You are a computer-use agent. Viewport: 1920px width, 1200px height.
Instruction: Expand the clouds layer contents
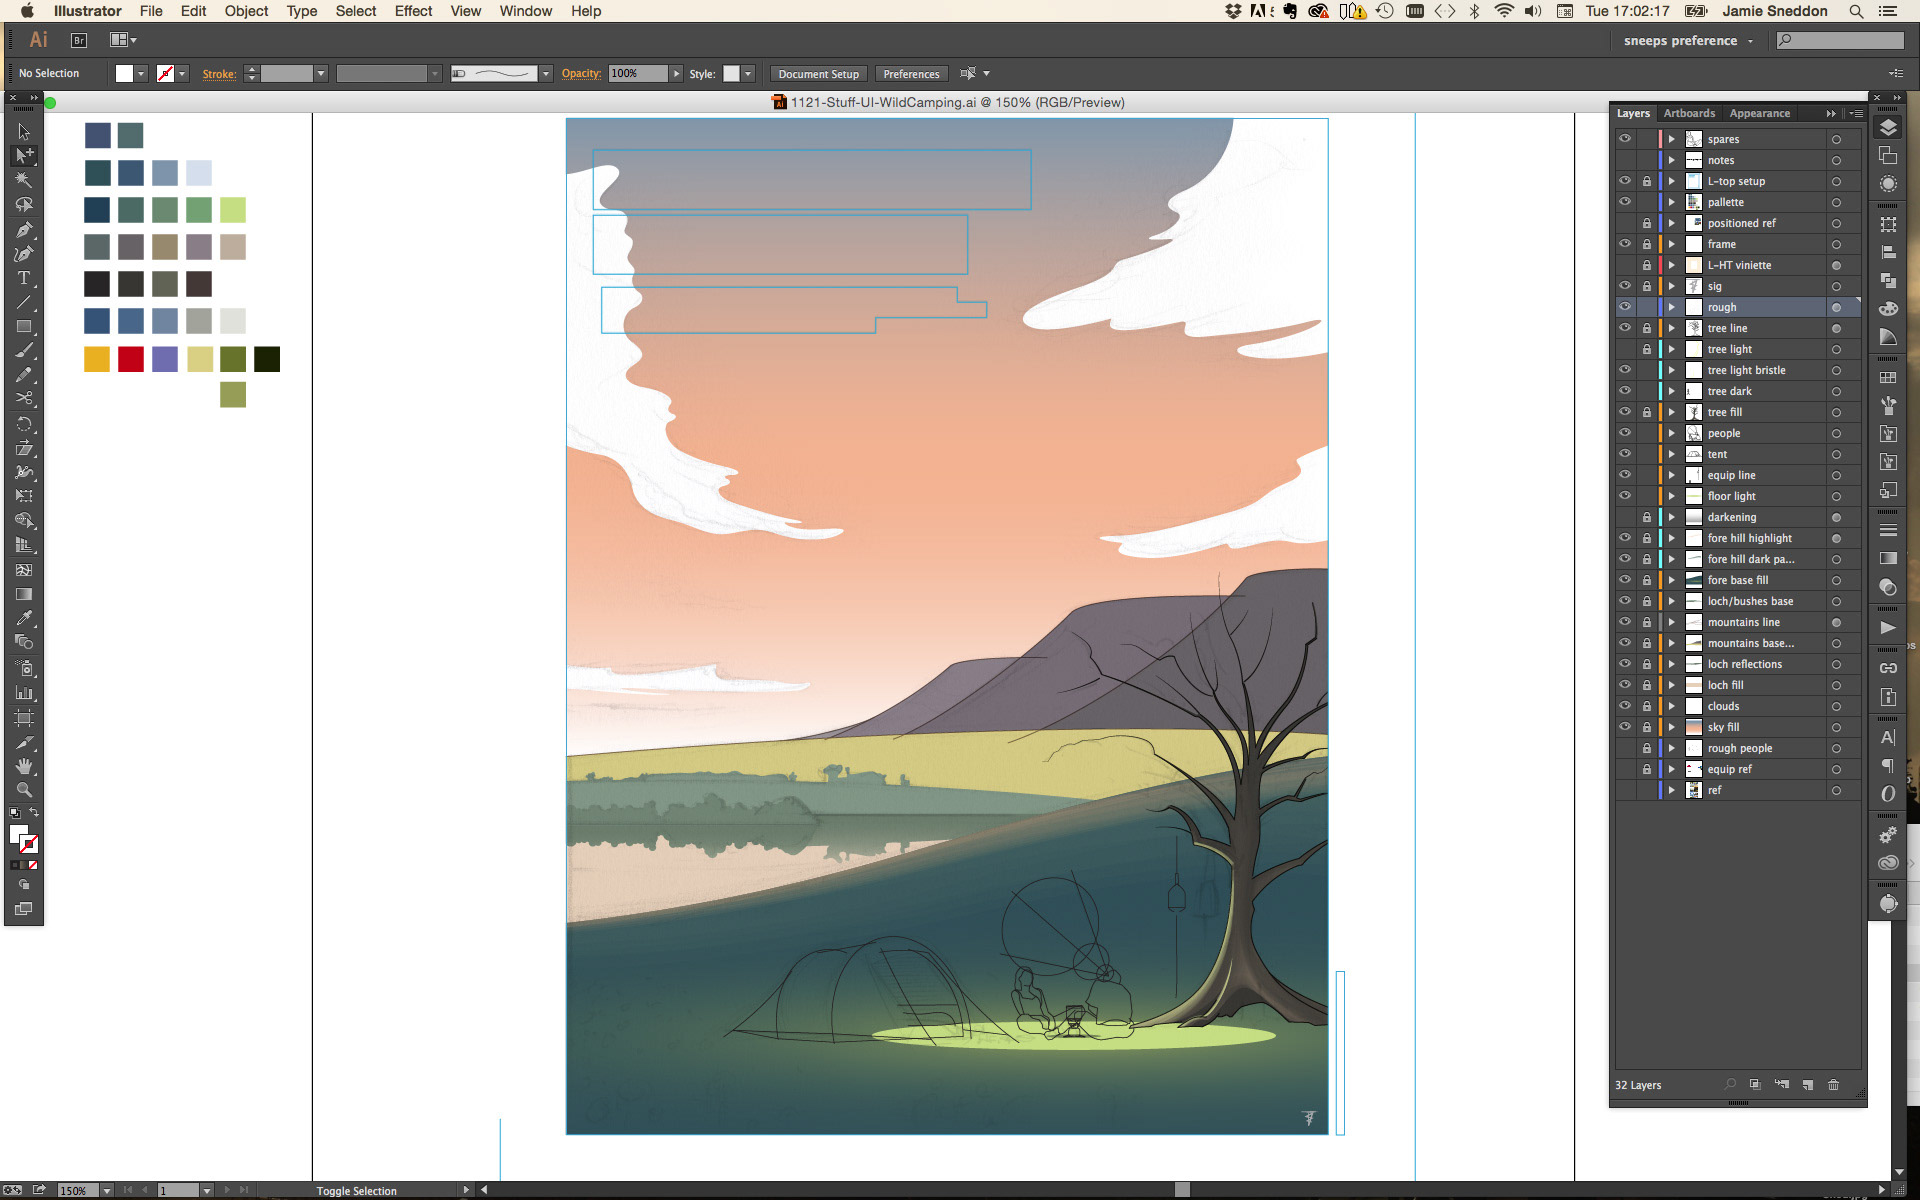[1671, 706]
